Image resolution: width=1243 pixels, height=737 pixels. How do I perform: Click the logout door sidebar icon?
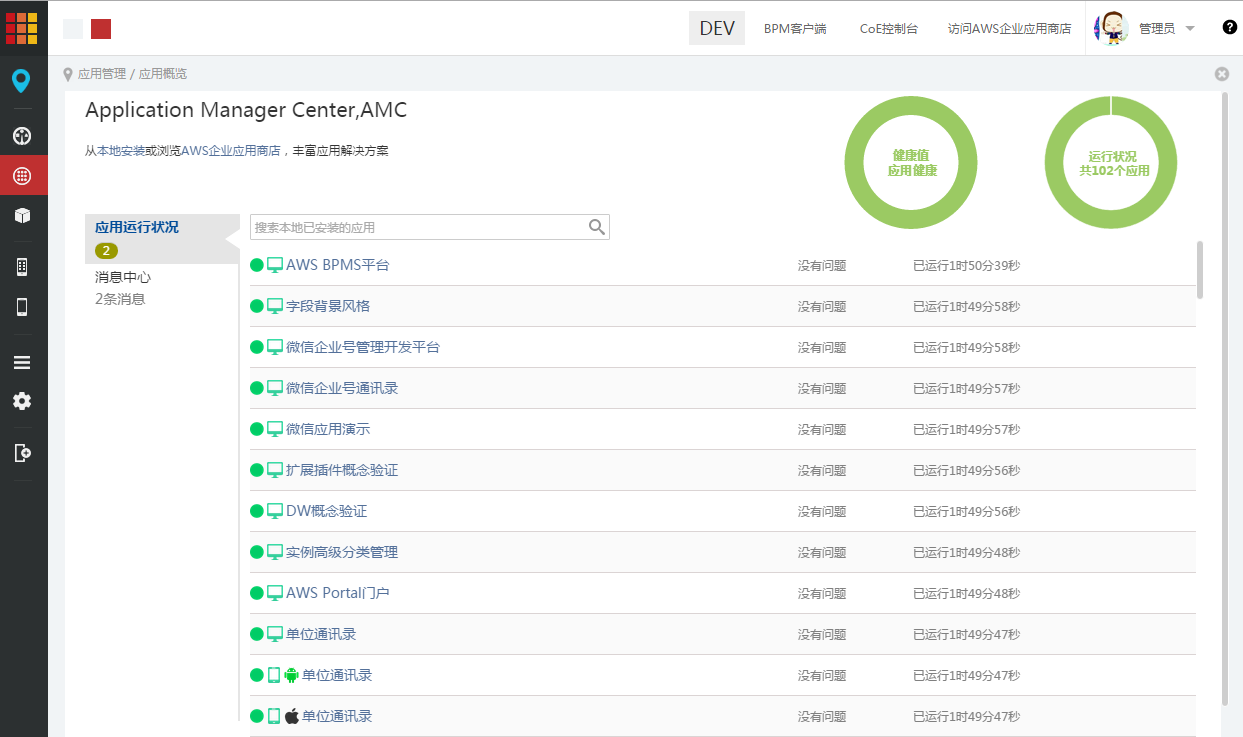(22, 453)
